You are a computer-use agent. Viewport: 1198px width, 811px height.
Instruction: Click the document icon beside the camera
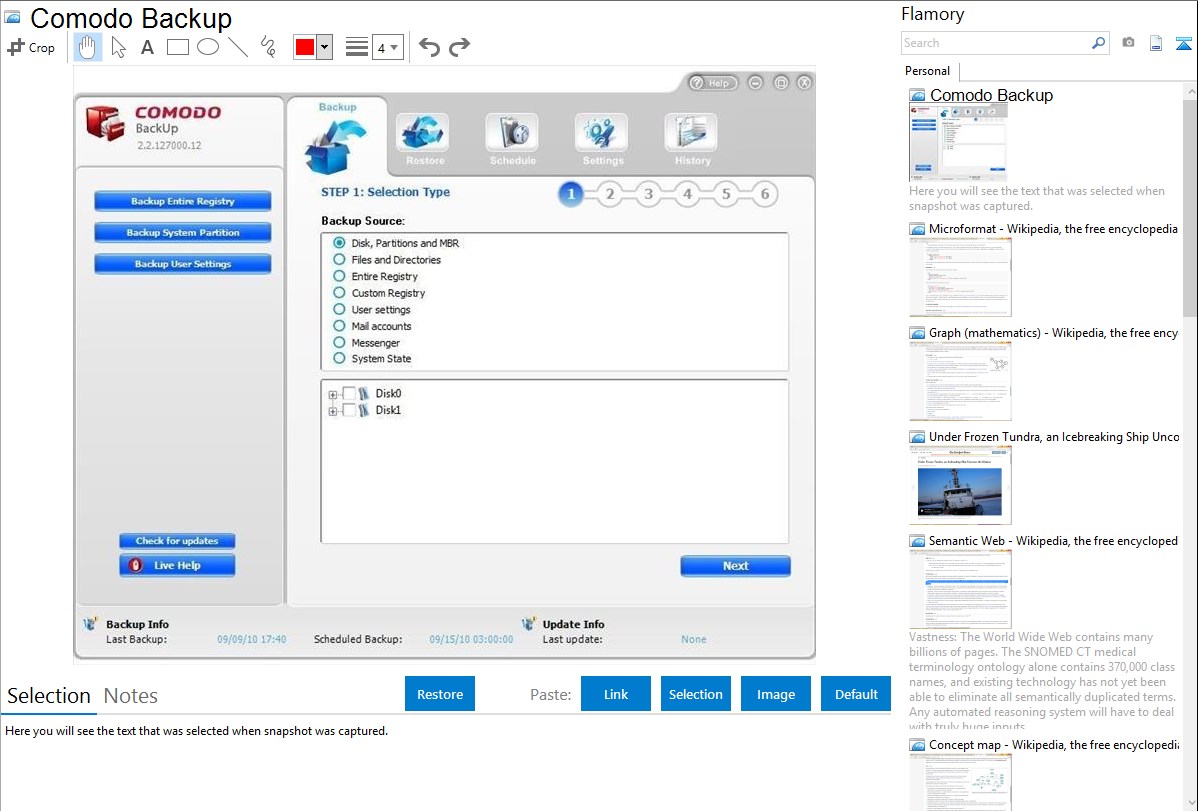point(1156,43)
